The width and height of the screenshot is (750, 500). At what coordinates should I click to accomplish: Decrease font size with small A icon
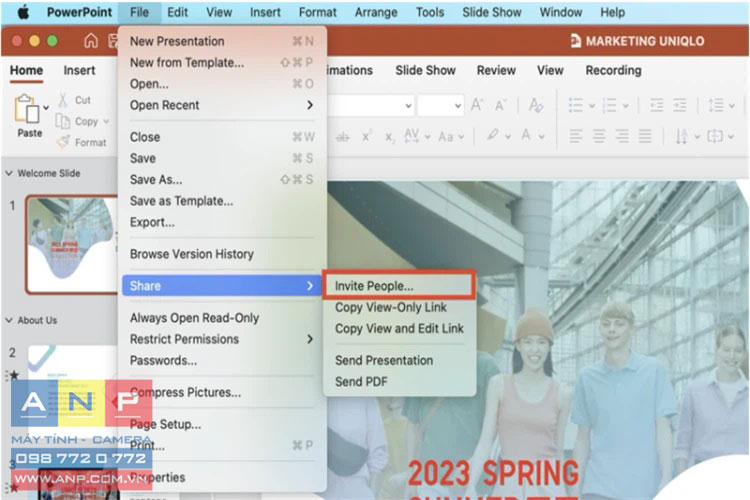[500, 105]
